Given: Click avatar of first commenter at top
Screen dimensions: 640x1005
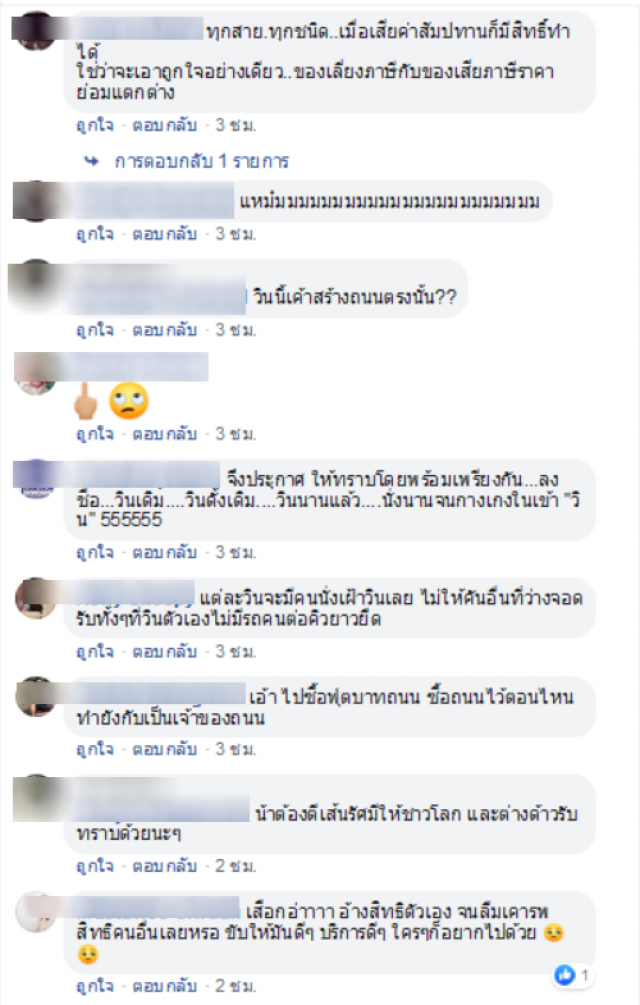Looking at the screenshot, I should pos(35,30).
